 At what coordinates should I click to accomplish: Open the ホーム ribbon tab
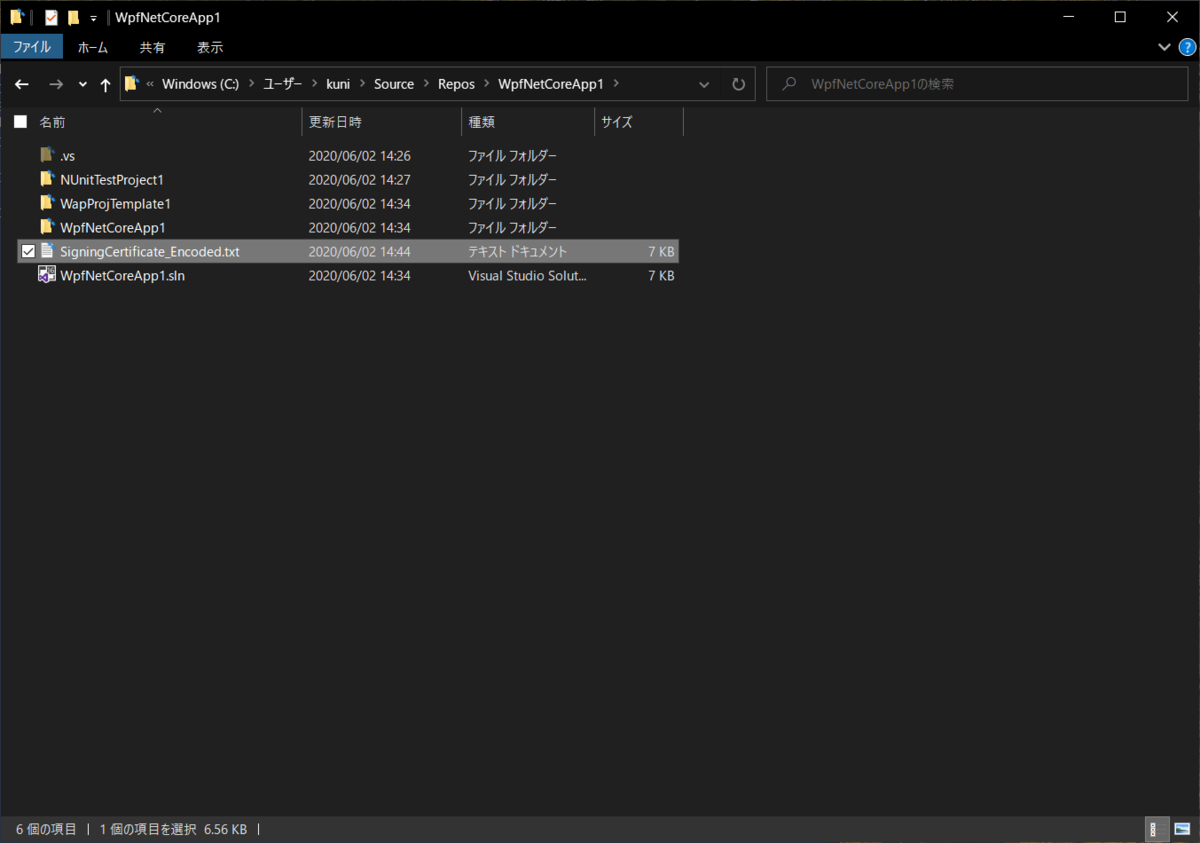[x=93, y=47]
